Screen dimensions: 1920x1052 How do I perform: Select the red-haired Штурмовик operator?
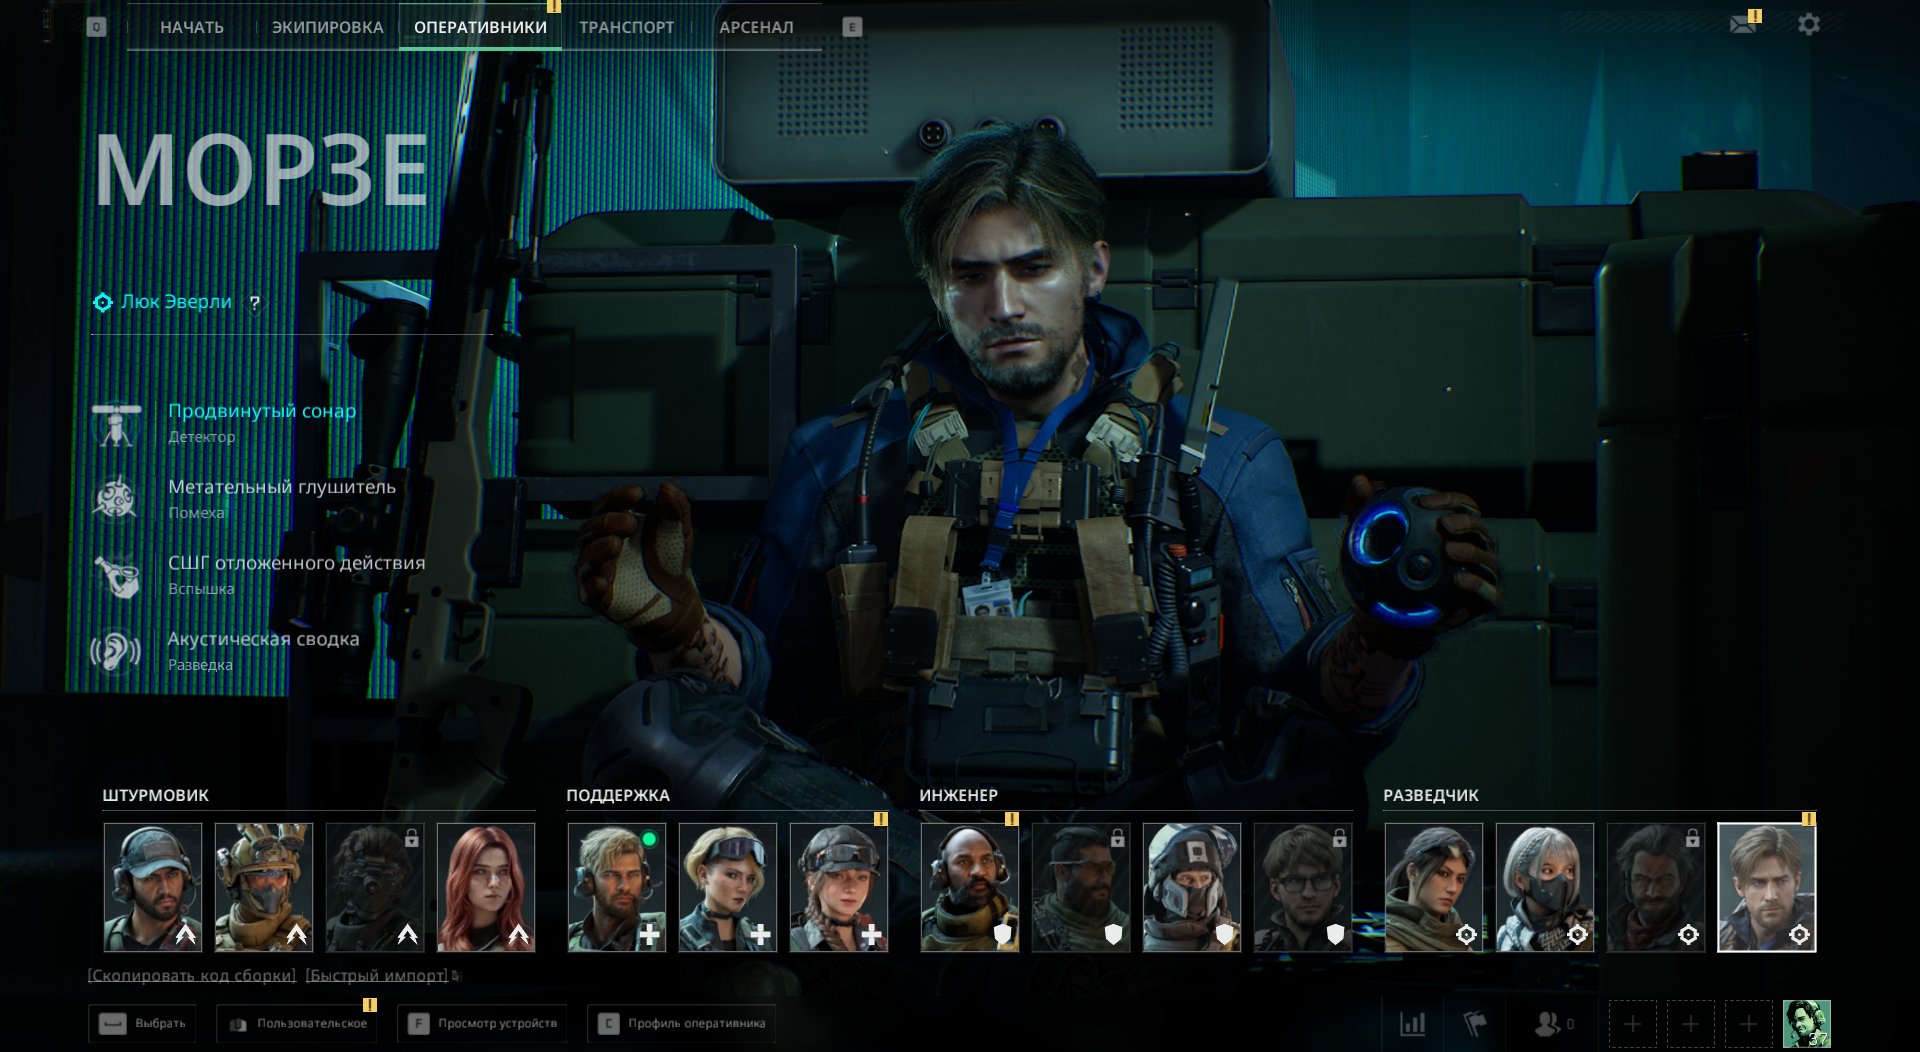tap(486, 887)
